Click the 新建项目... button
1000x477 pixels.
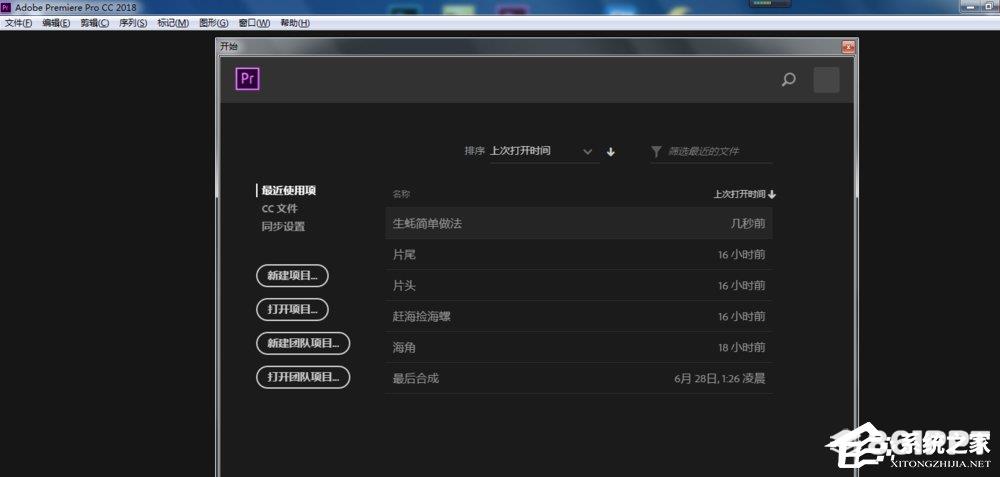(292, 275)
